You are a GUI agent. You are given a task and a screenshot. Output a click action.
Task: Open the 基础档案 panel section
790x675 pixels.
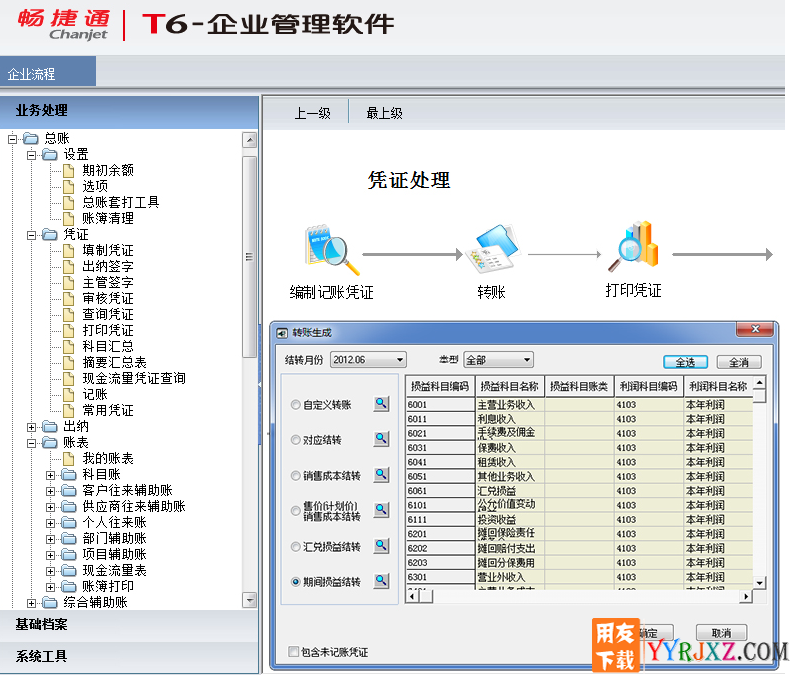[129, 625]
